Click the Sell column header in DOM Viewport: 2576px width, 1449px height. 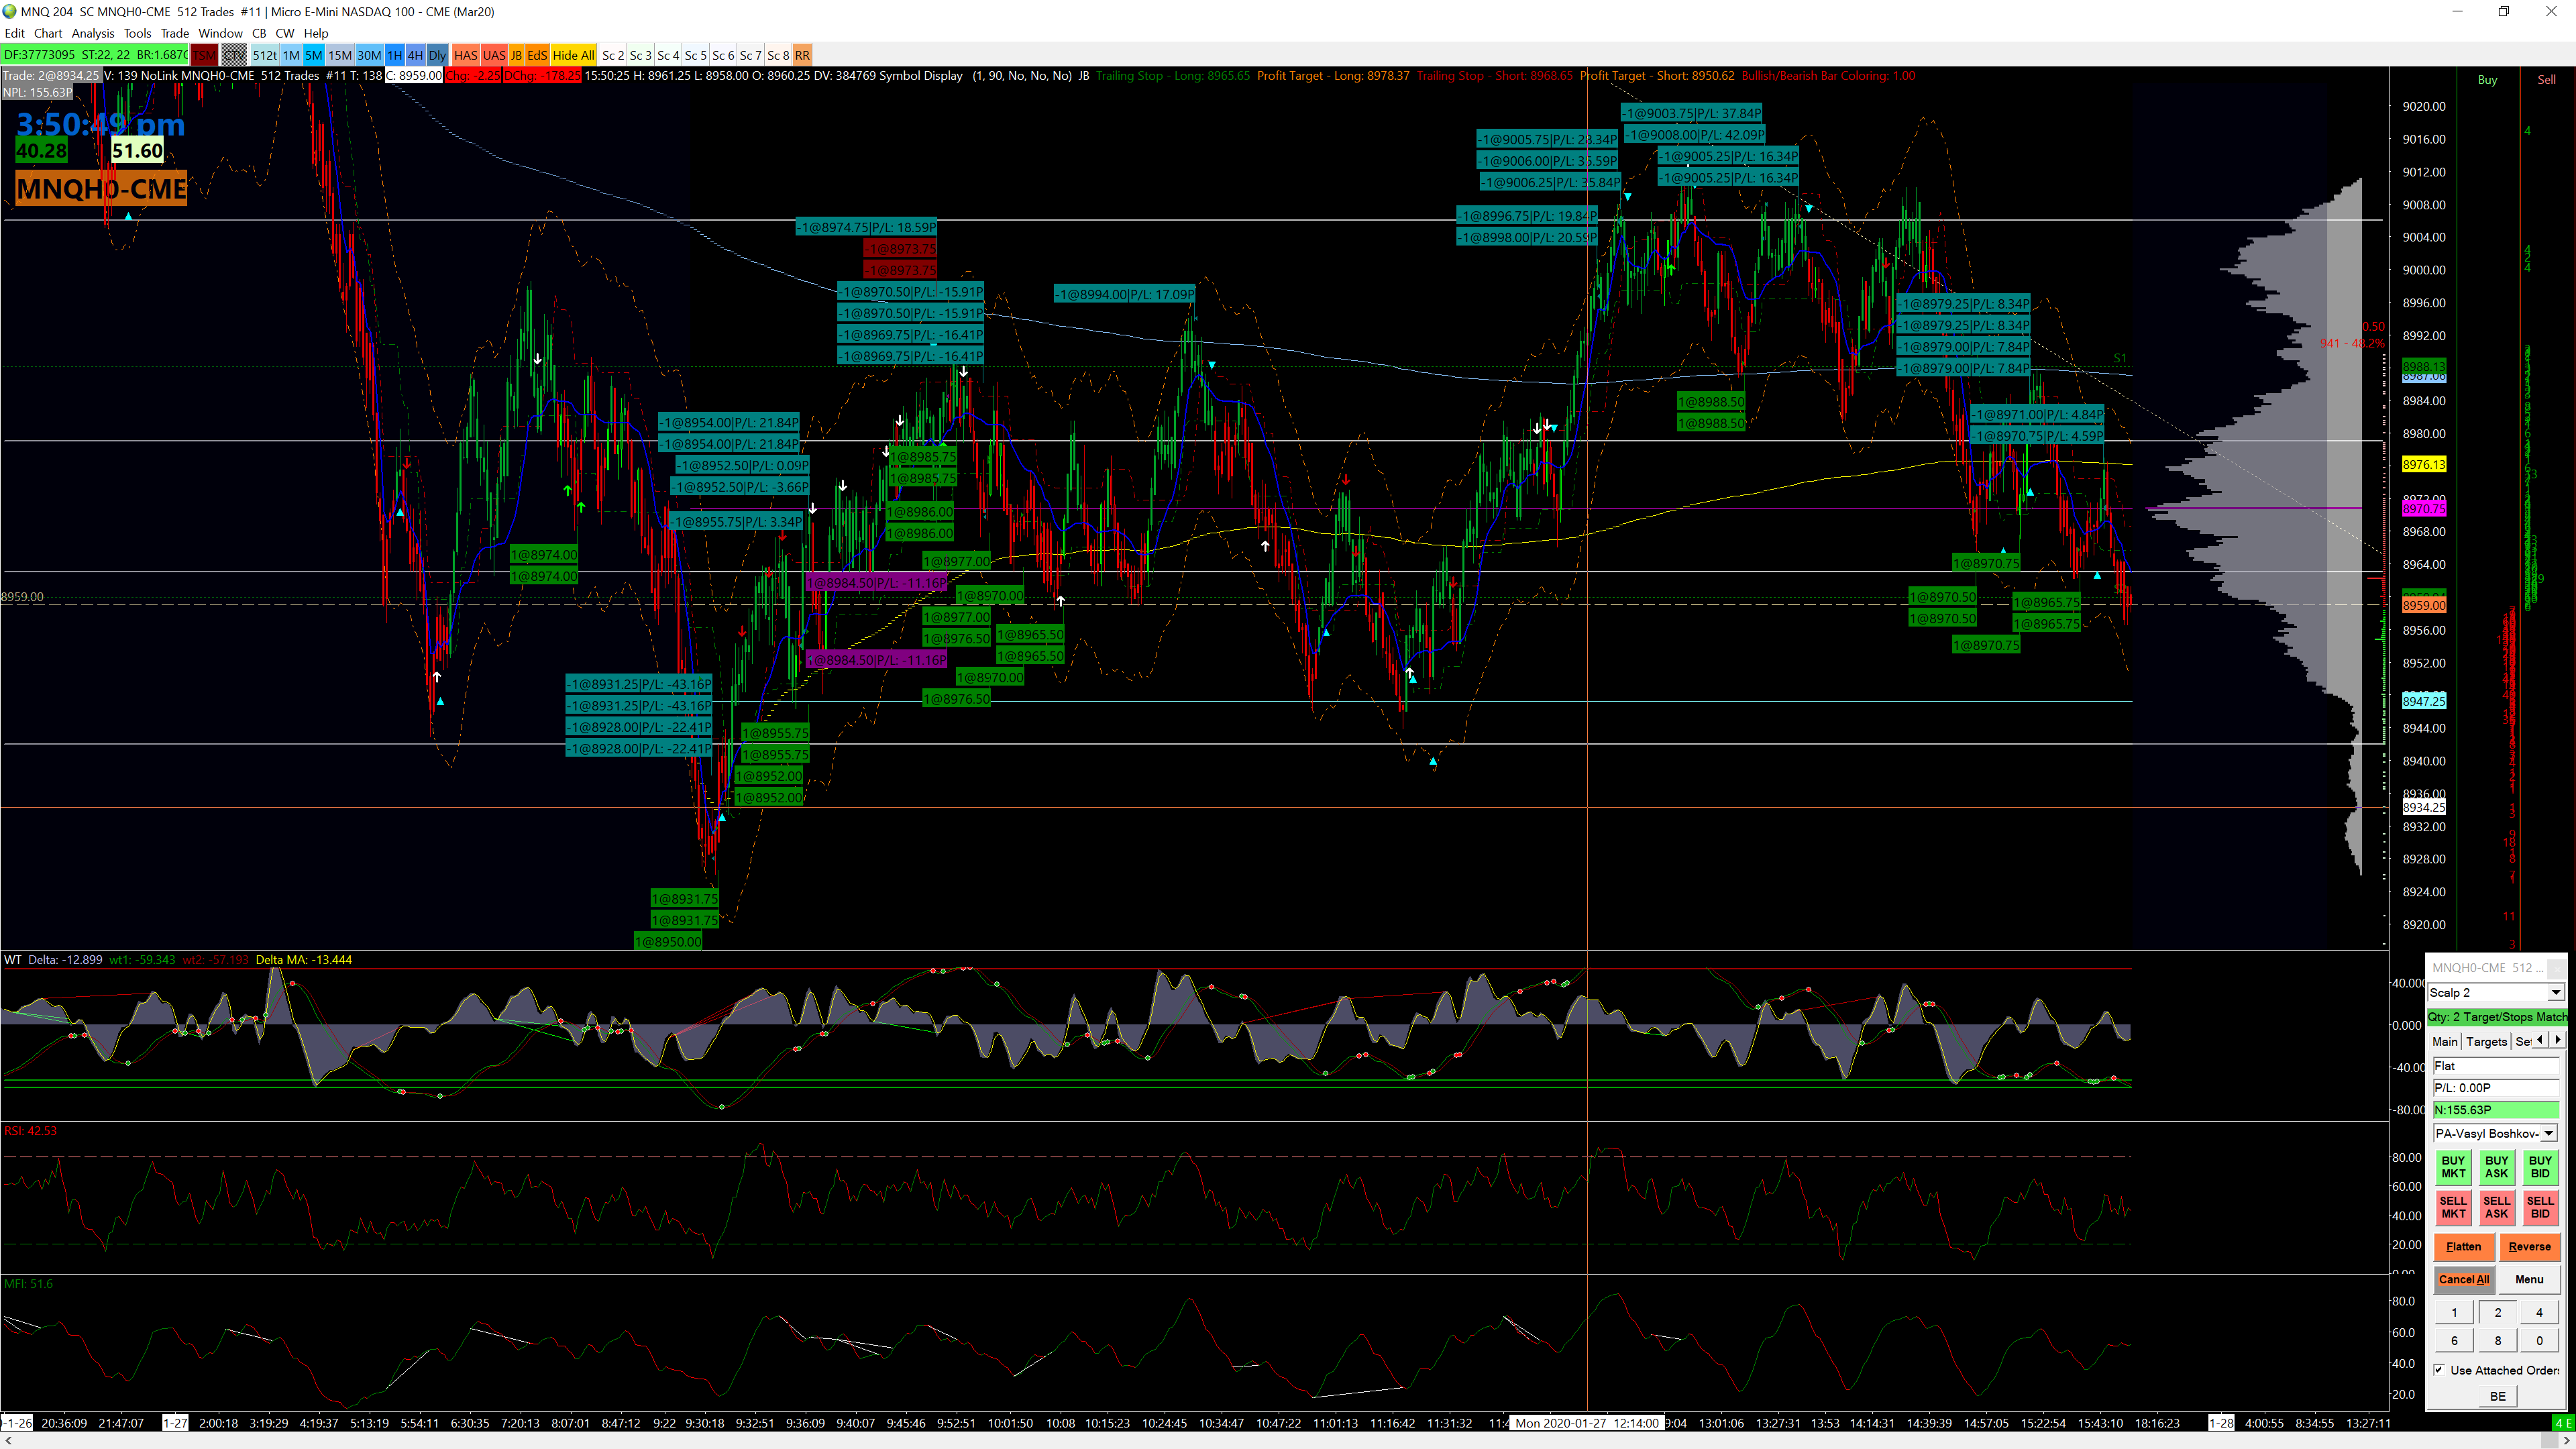pos(2546,79)
